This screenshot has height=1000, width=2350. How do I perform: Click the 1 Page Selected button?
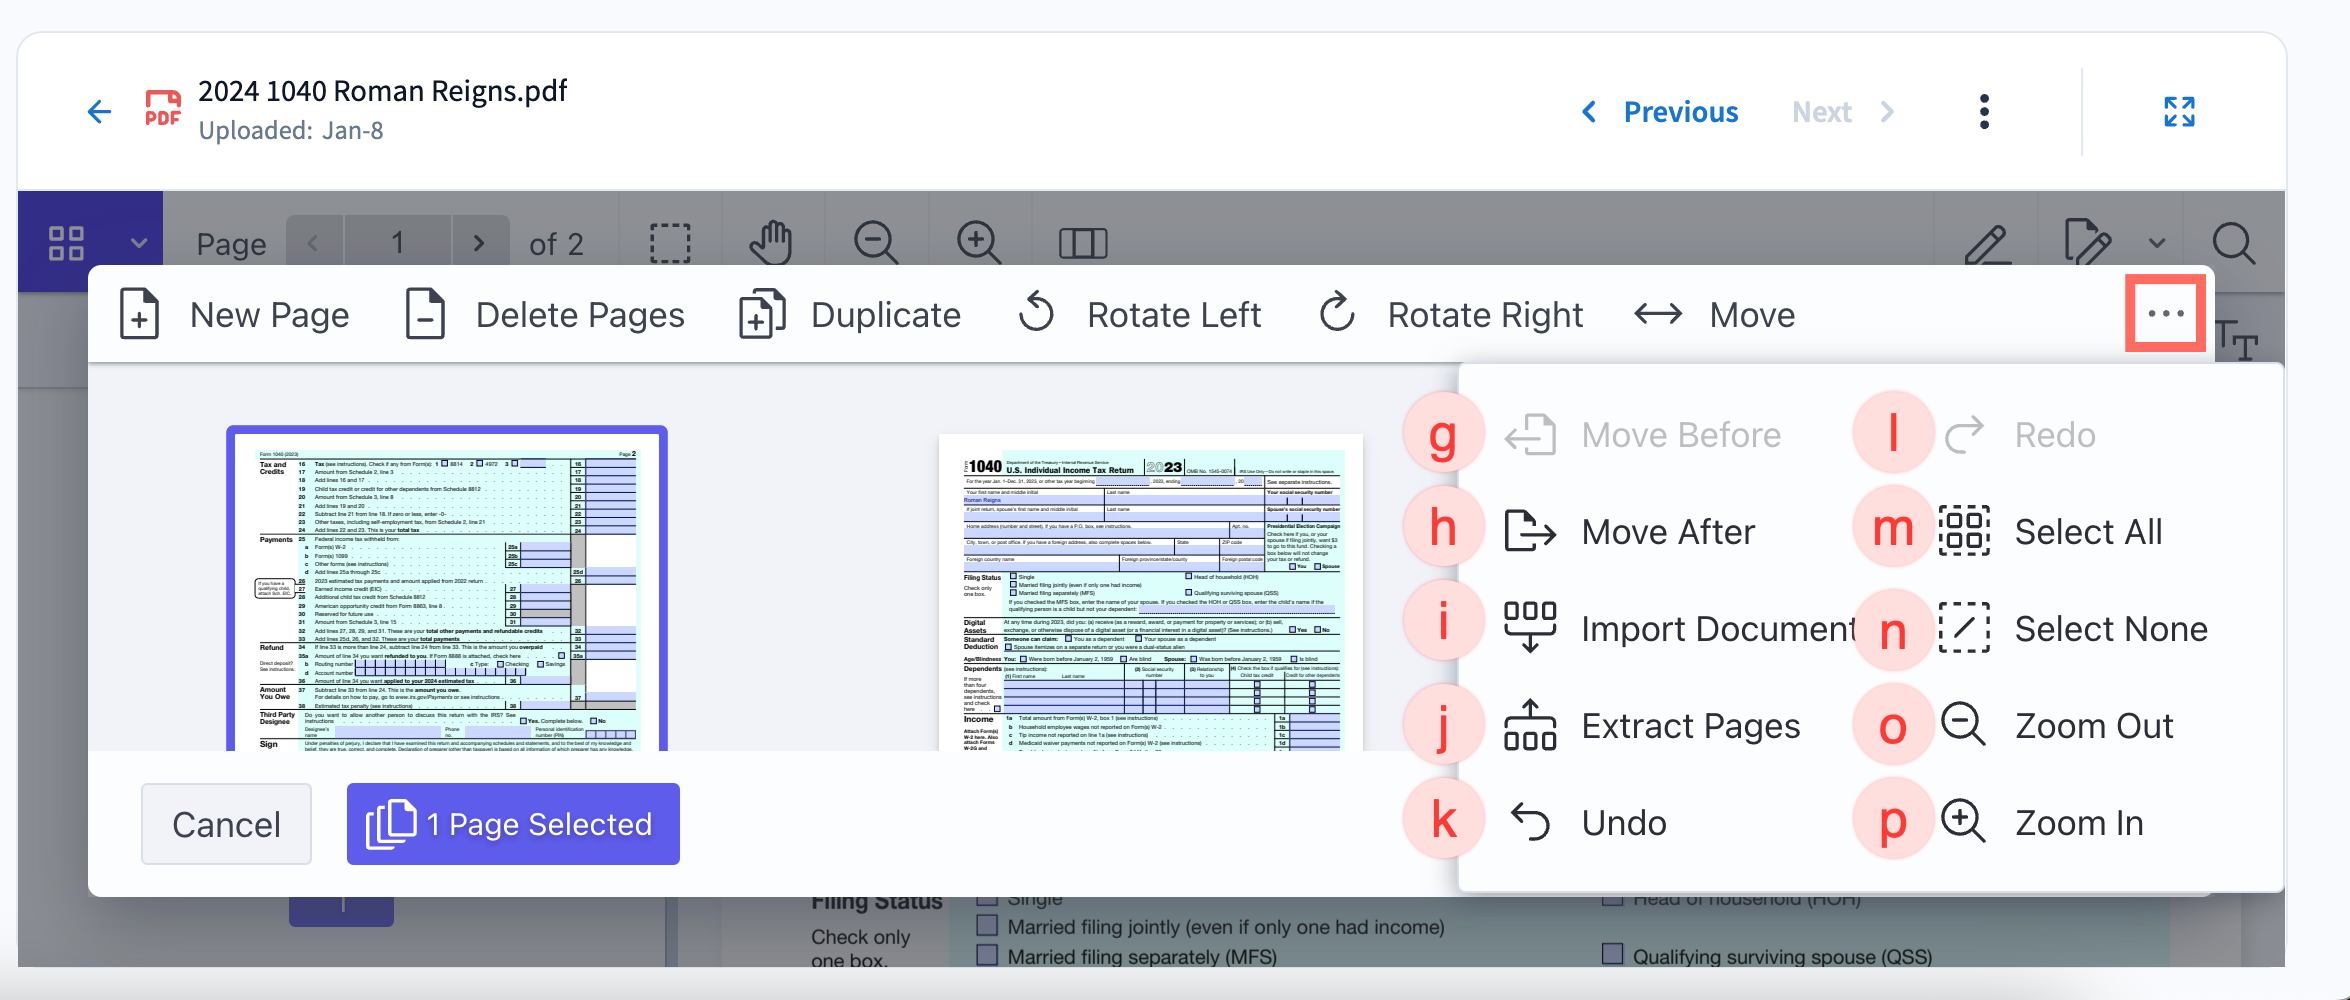point(513,824)
